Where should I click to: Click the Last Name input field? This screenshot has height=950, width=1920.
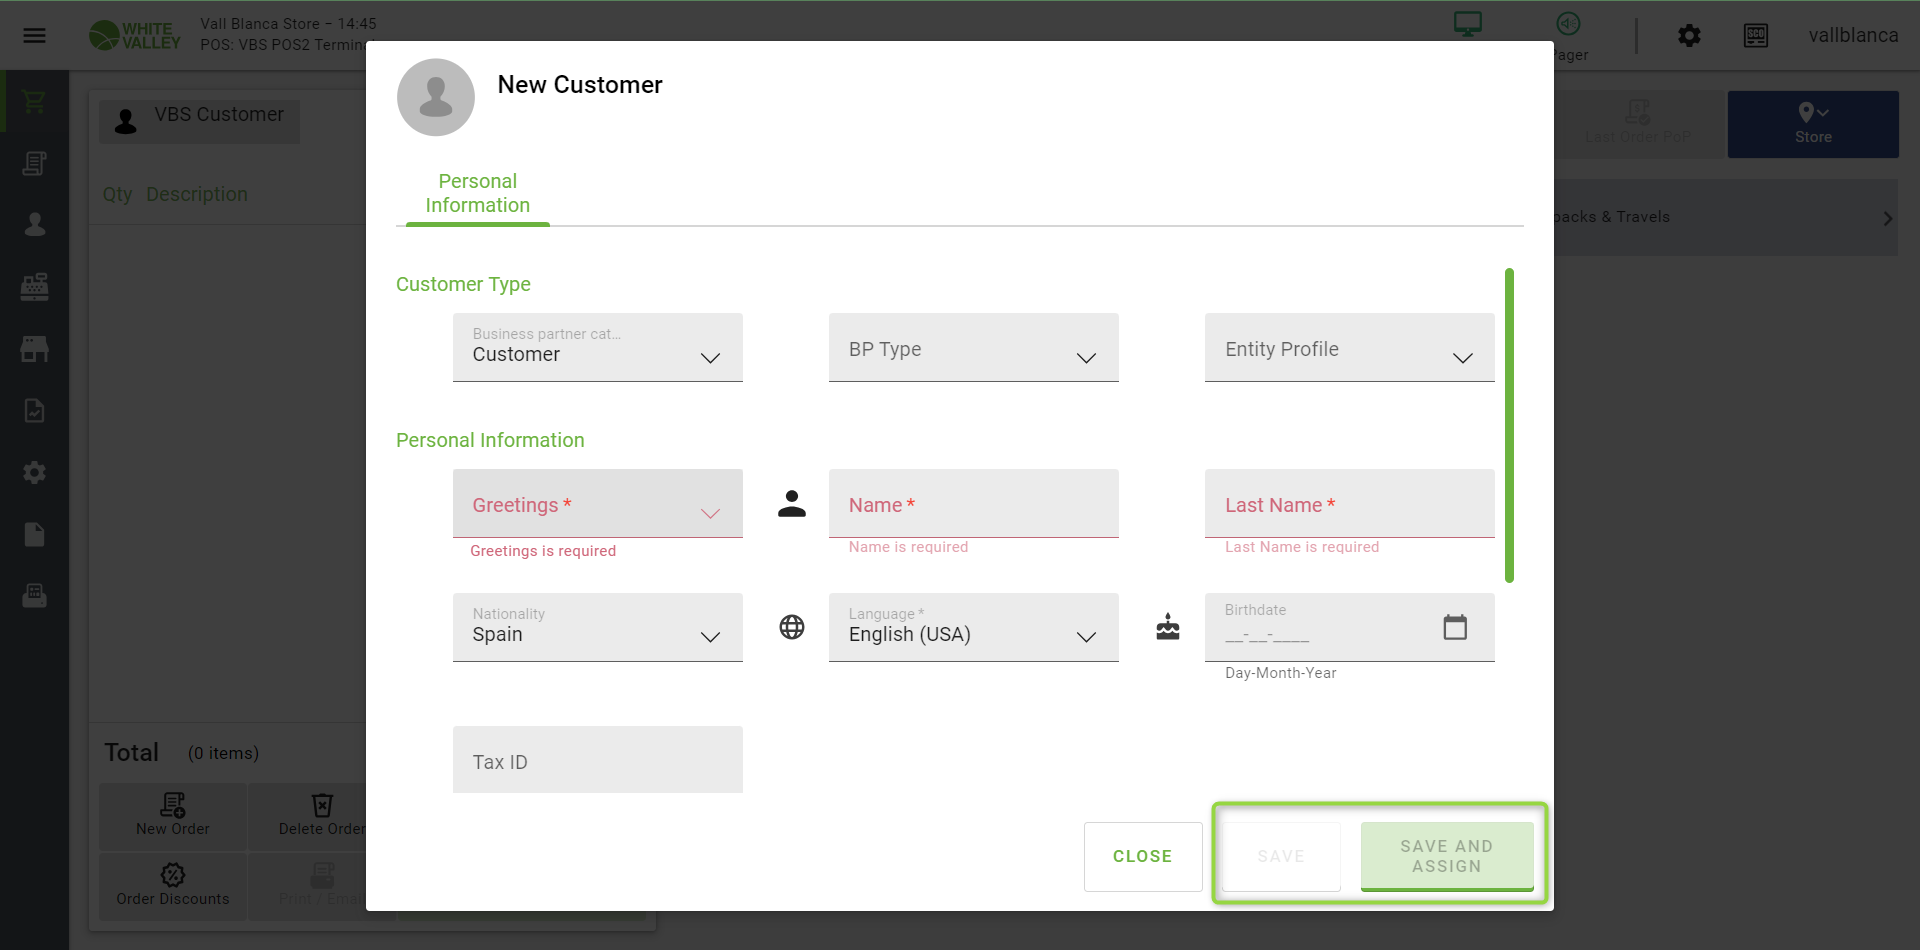(x=1350, y=504)
